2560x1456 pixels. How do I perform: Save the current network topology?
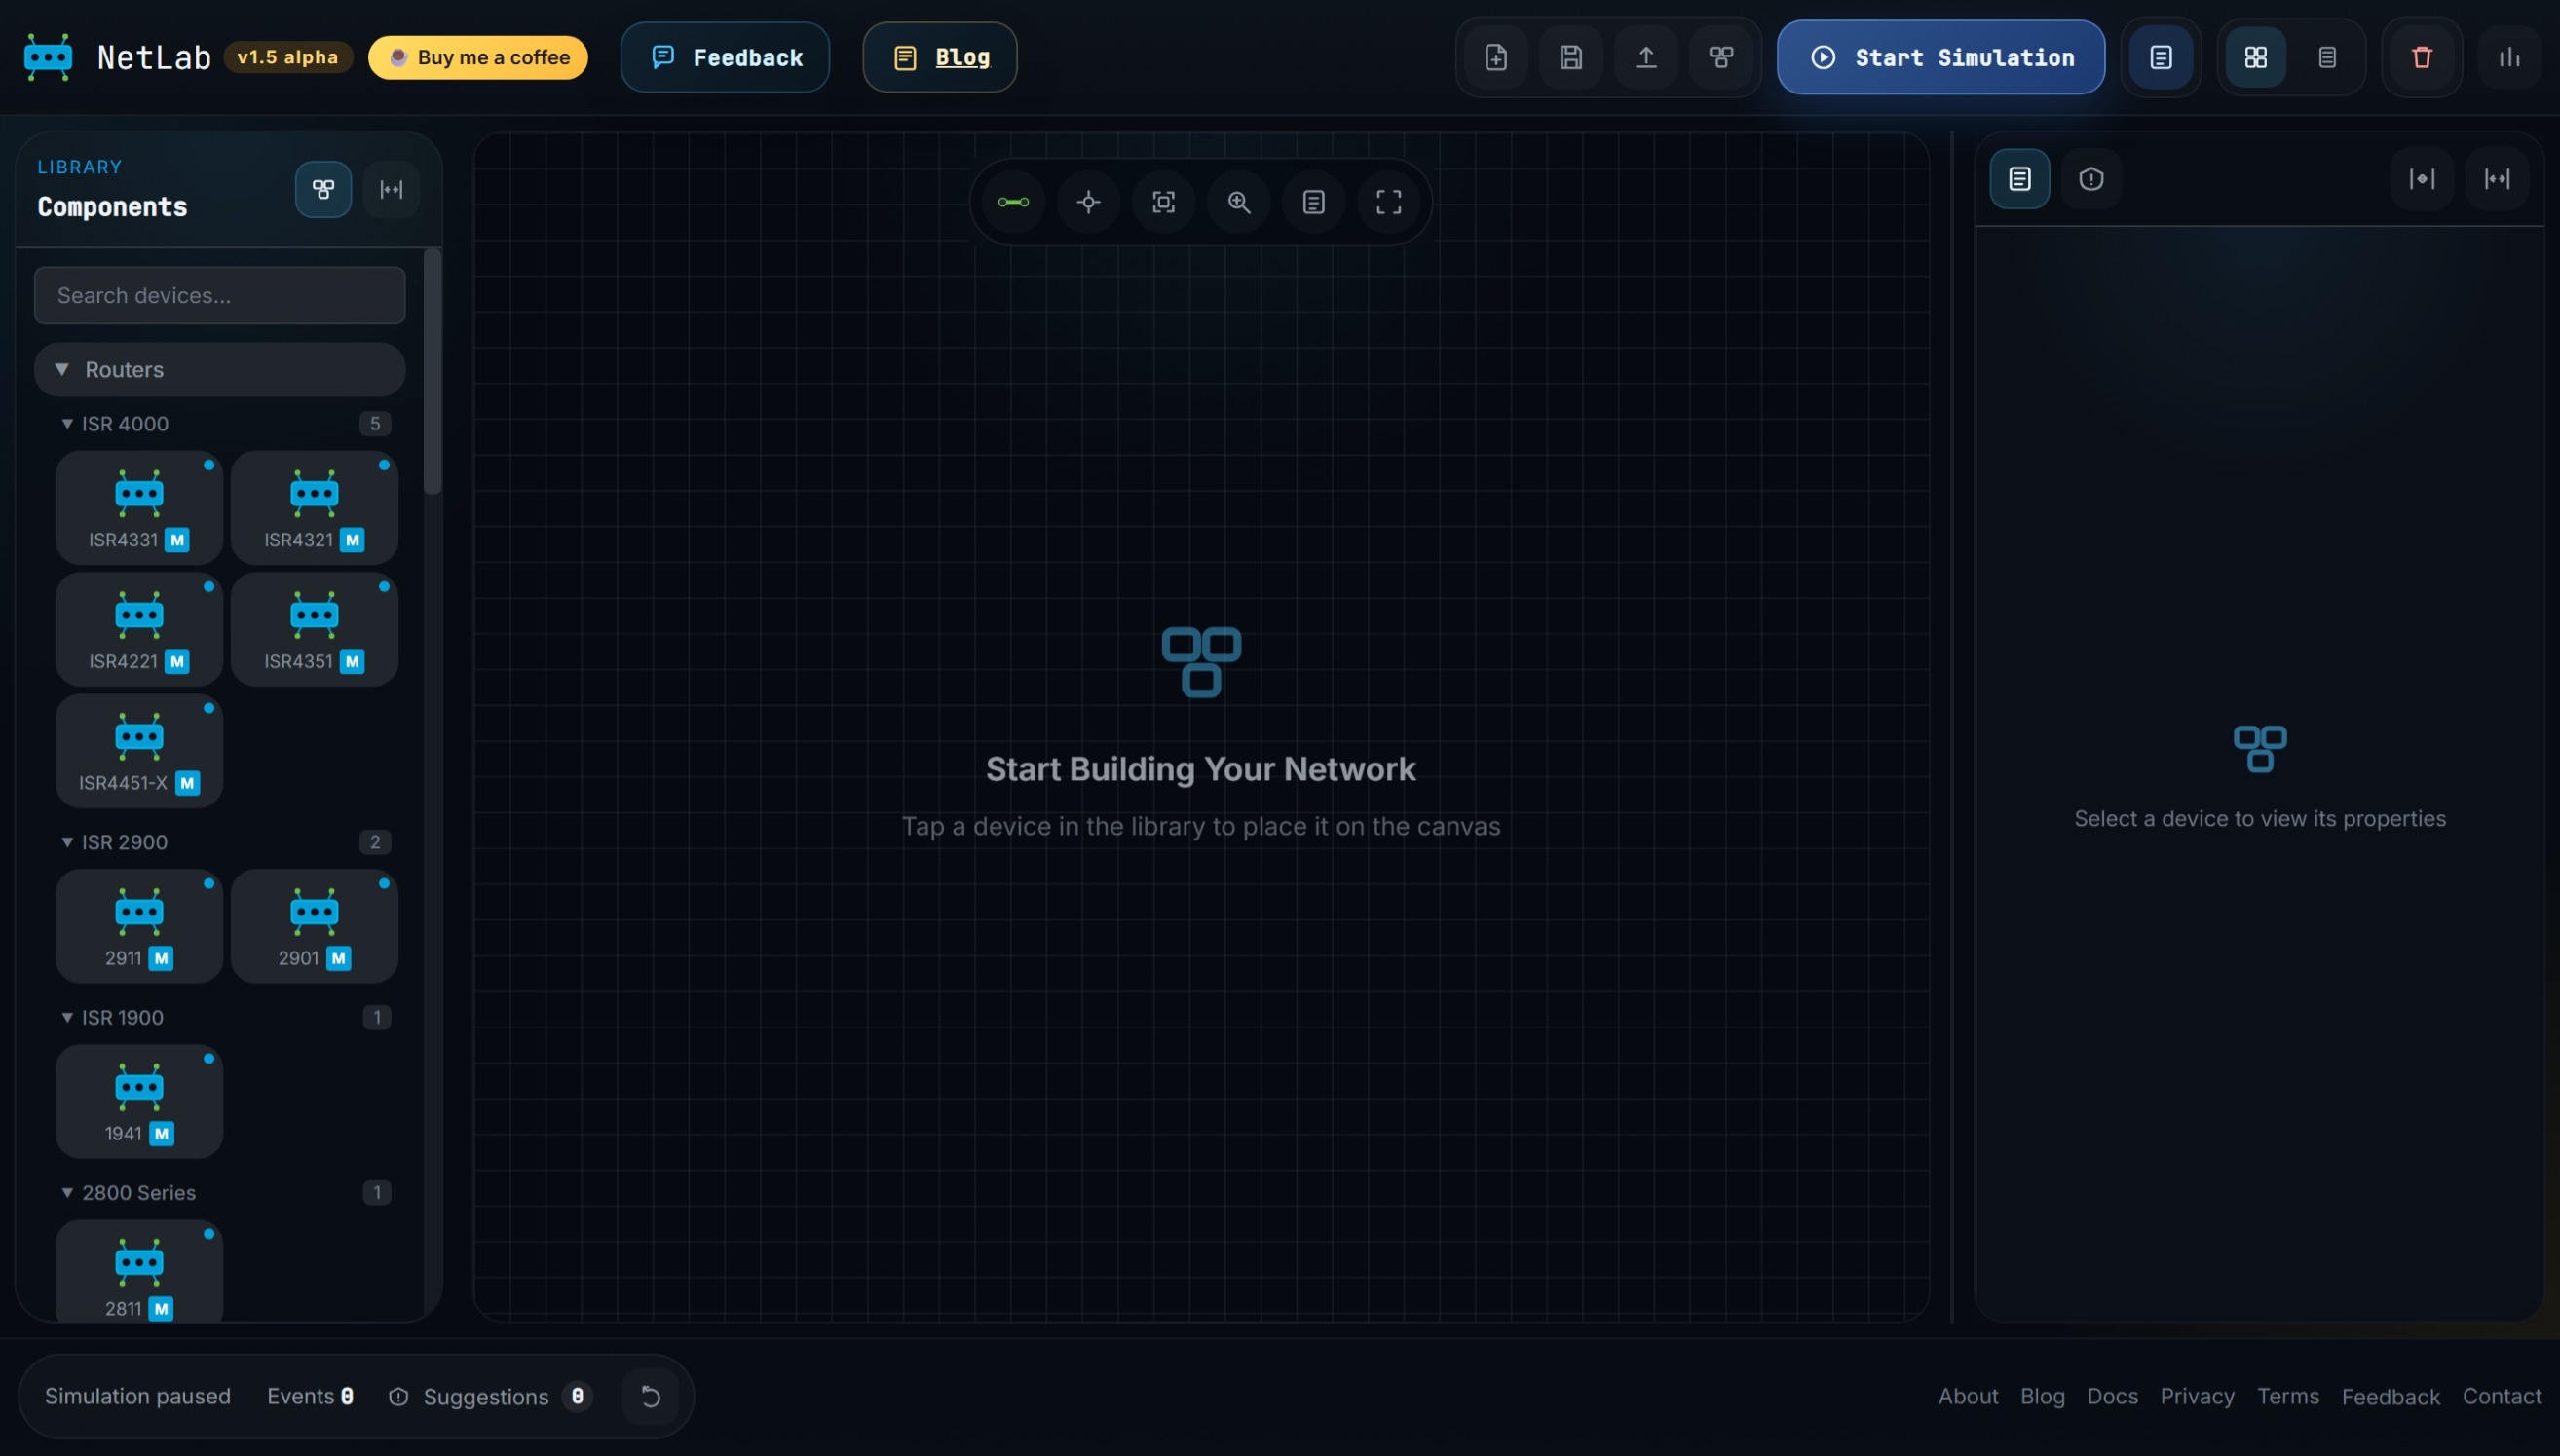pyautogui.click(x=1570, y=57)
